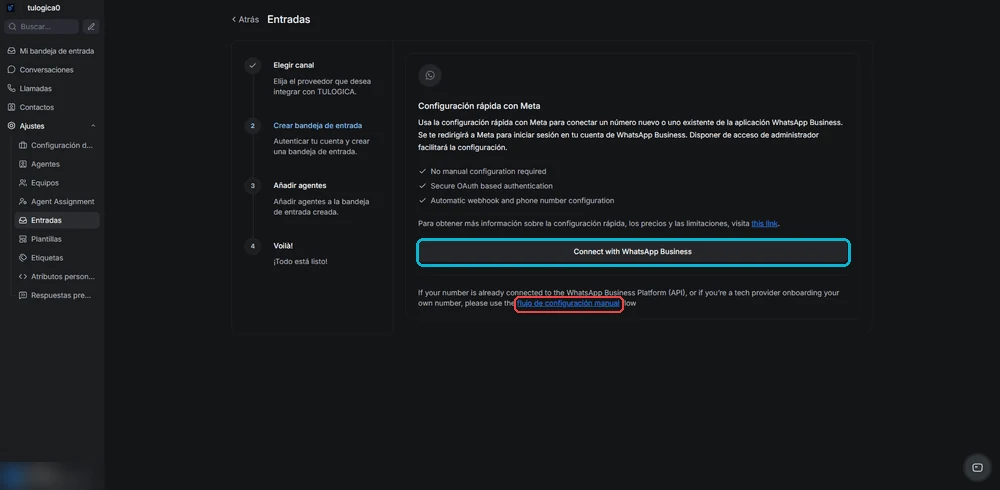The height and width of the screenshot is (490, 1000).
Task: Click the Agent Assignment icon
Action: [x=23, y=202]
